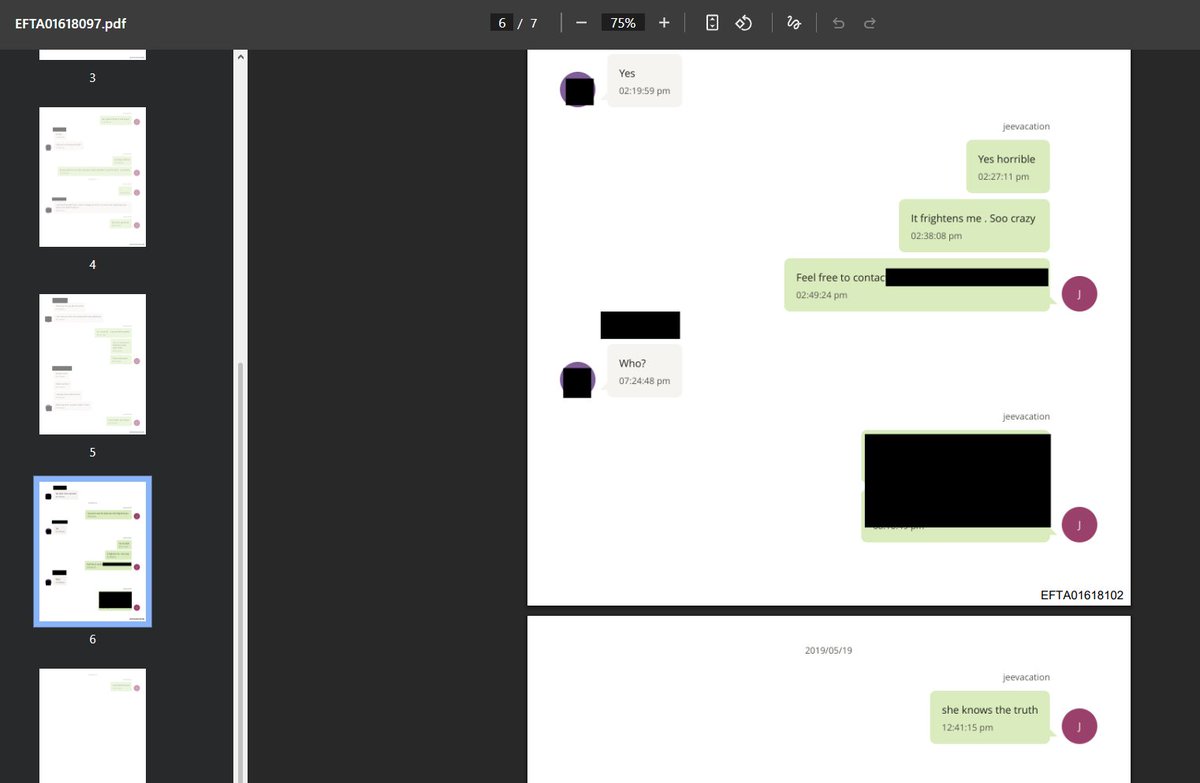Click jeevacation label above 'Yes horrible'
The height and width of the screenshot is (783, 1200).
click(x=1026, y=126)
